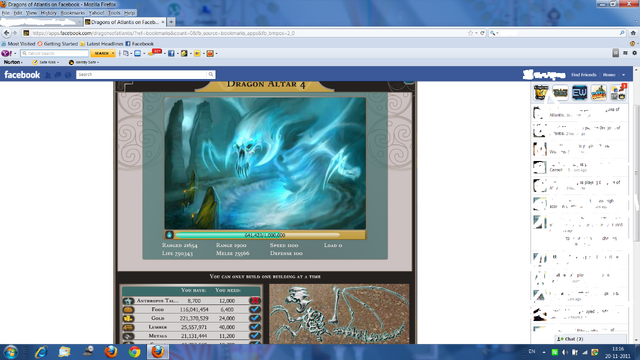Click the blue checkmark on Lumber row
This screenshot has width=640, height=360.
[x=255, y=327]
